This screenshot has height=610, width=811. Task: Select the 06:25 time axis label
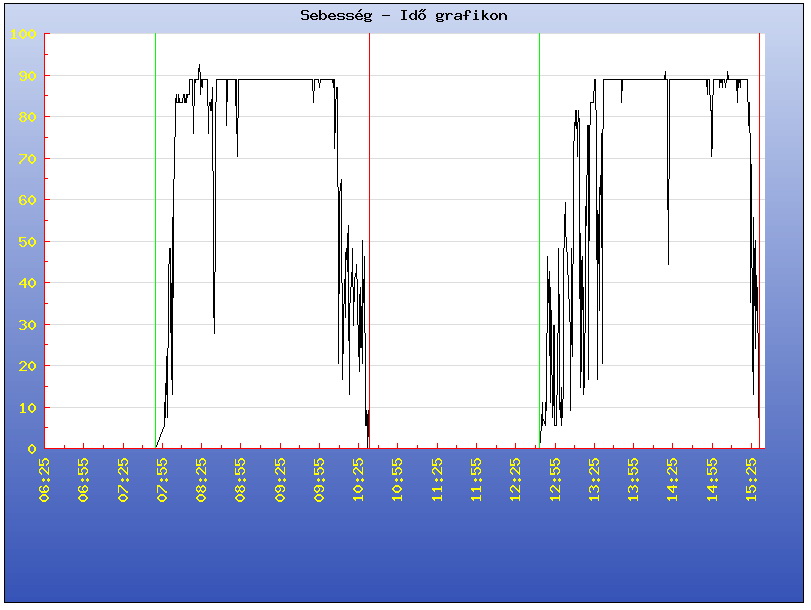[x=44, y=480]
